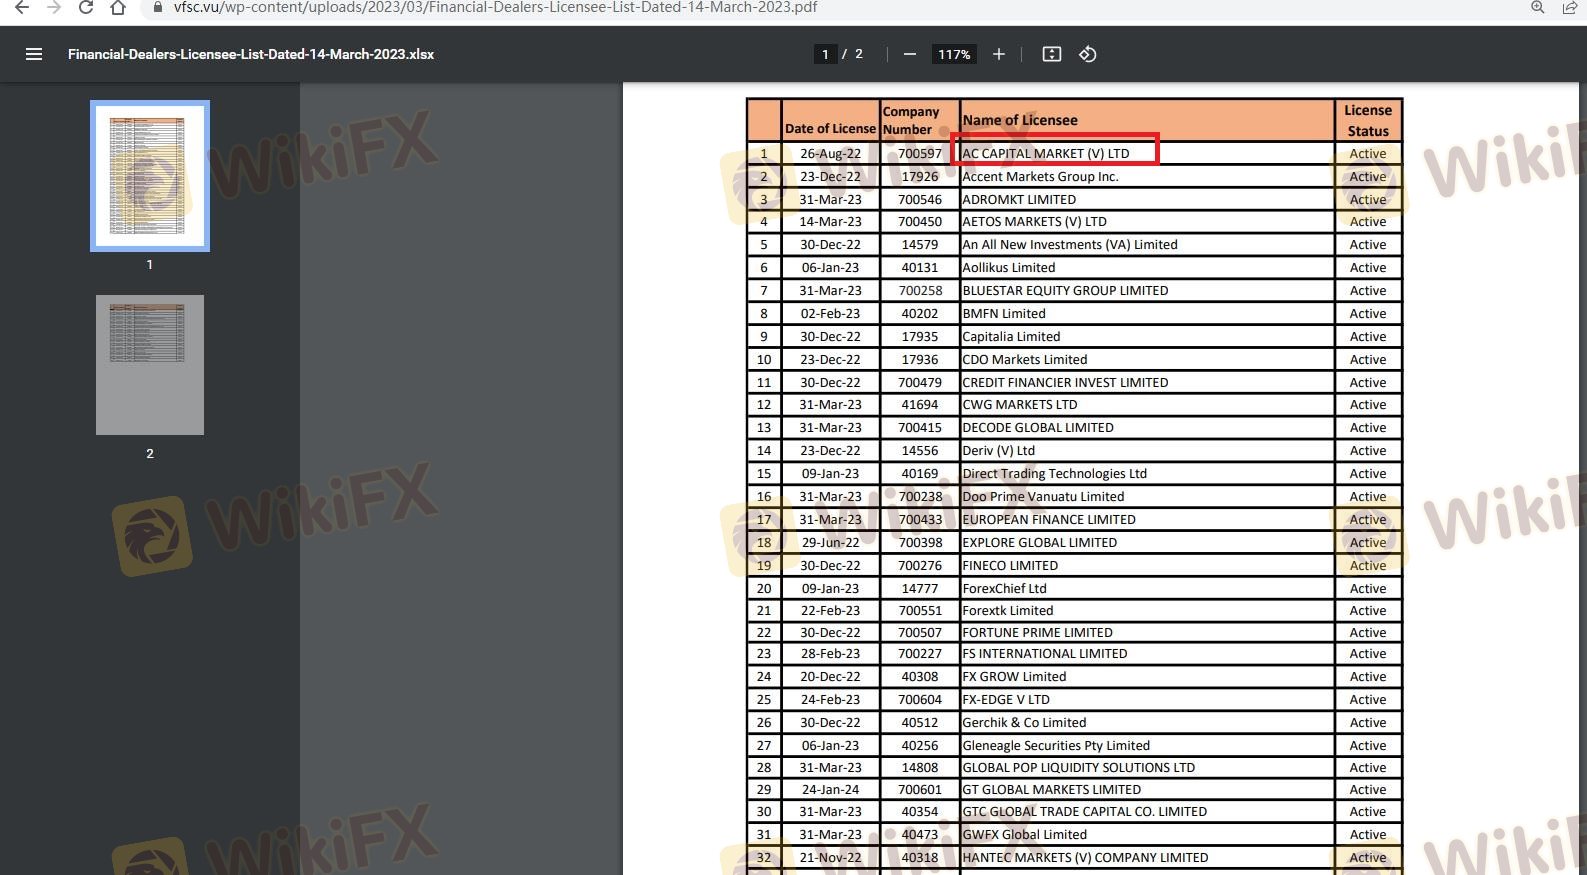The height and width of the screenshot is (875, 1587).
Task: Click the share icon in address bar
Action: tap(1570, 8)
